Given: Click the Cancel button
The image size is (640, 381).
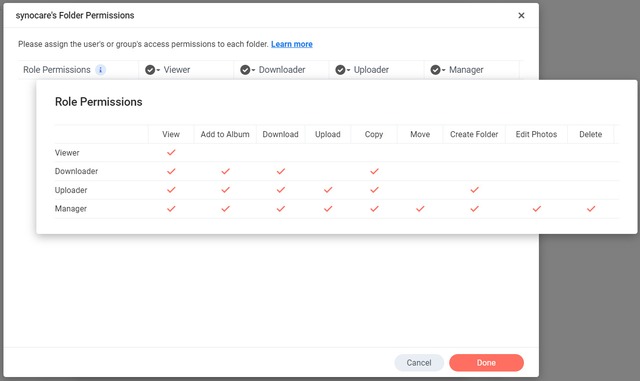Looking at the screenshot, I should tap(419, 363).
